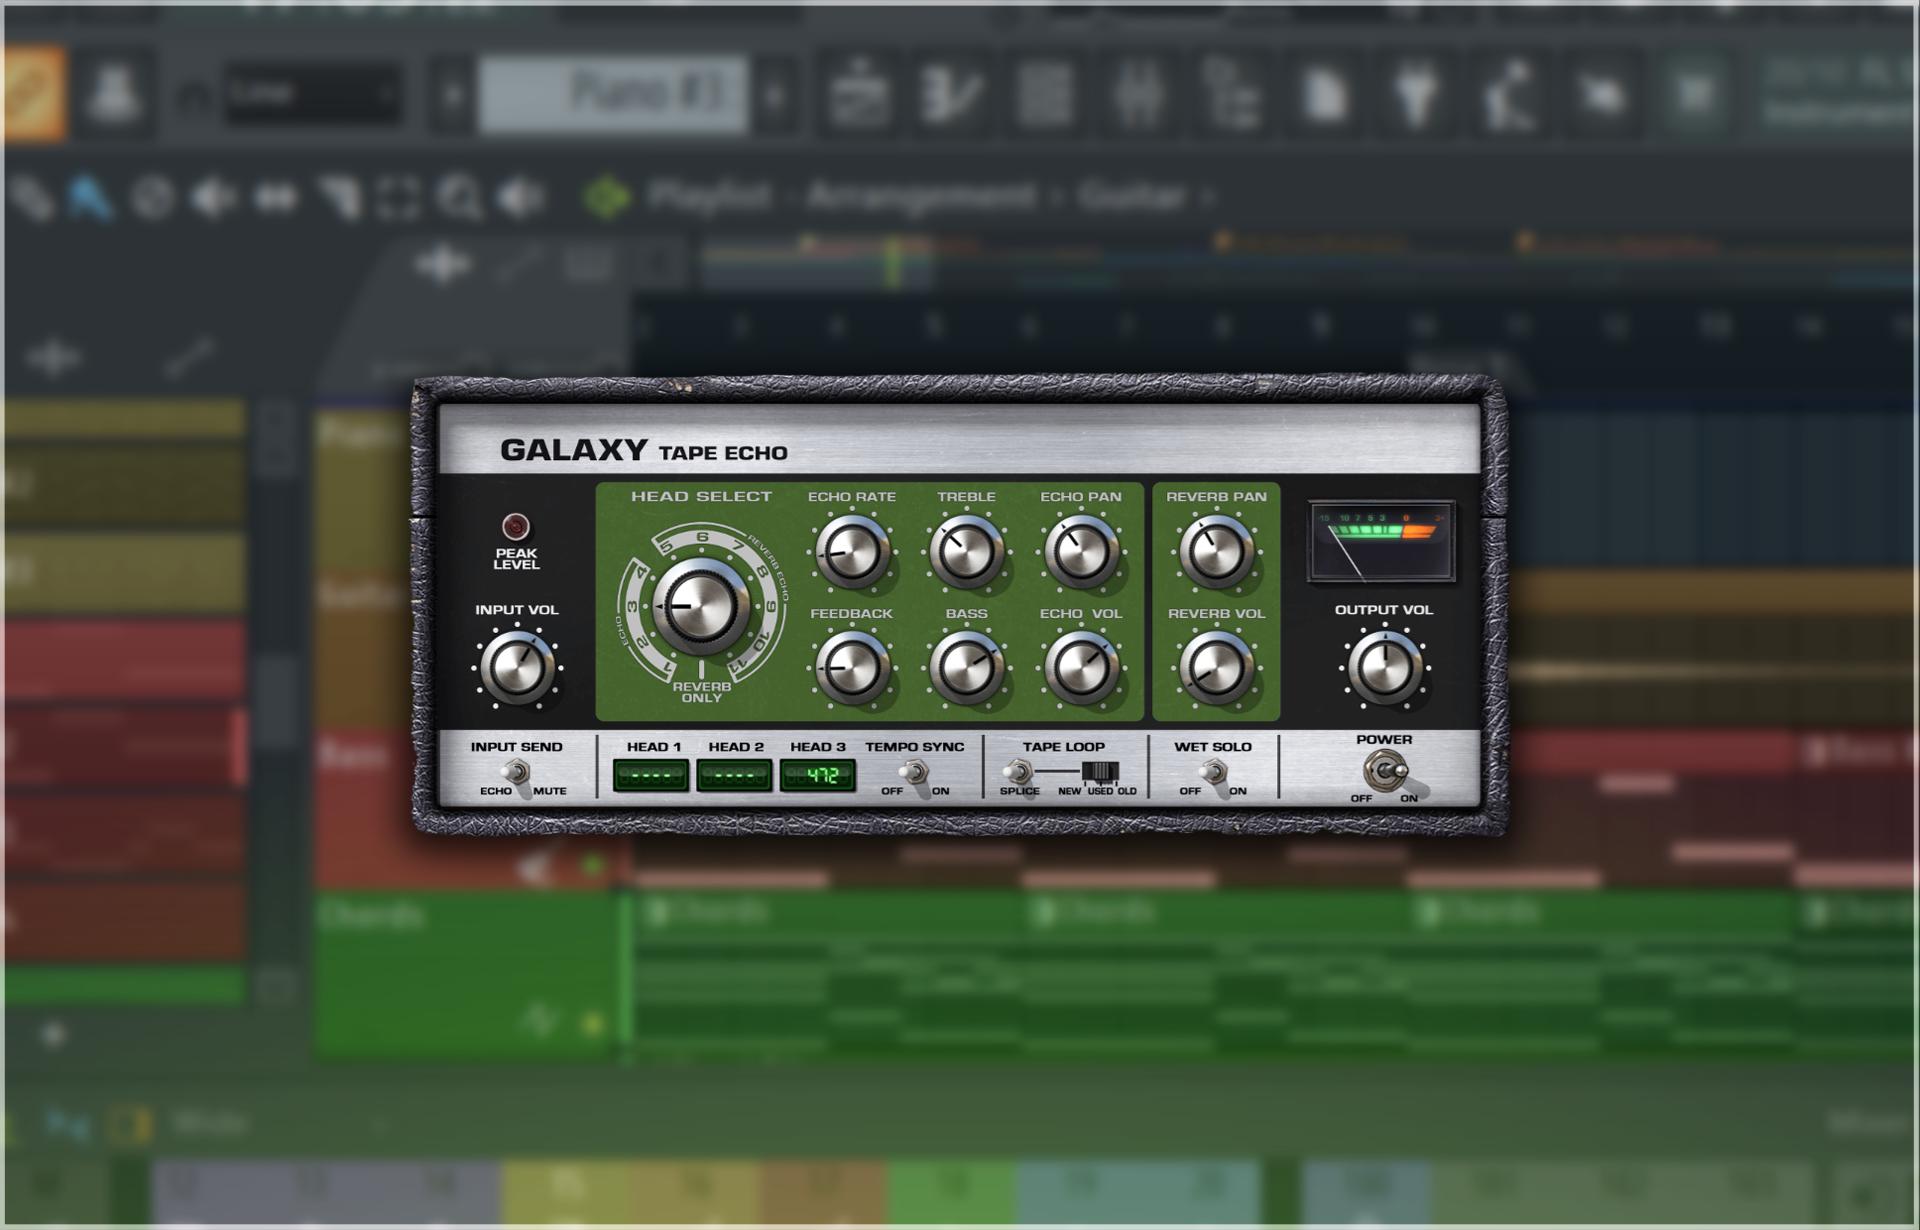Flip the Input Send Echo/Mute switch
Image resolution: width=1920 pixels, height=1230 pixels.
(x=516, y=773)
